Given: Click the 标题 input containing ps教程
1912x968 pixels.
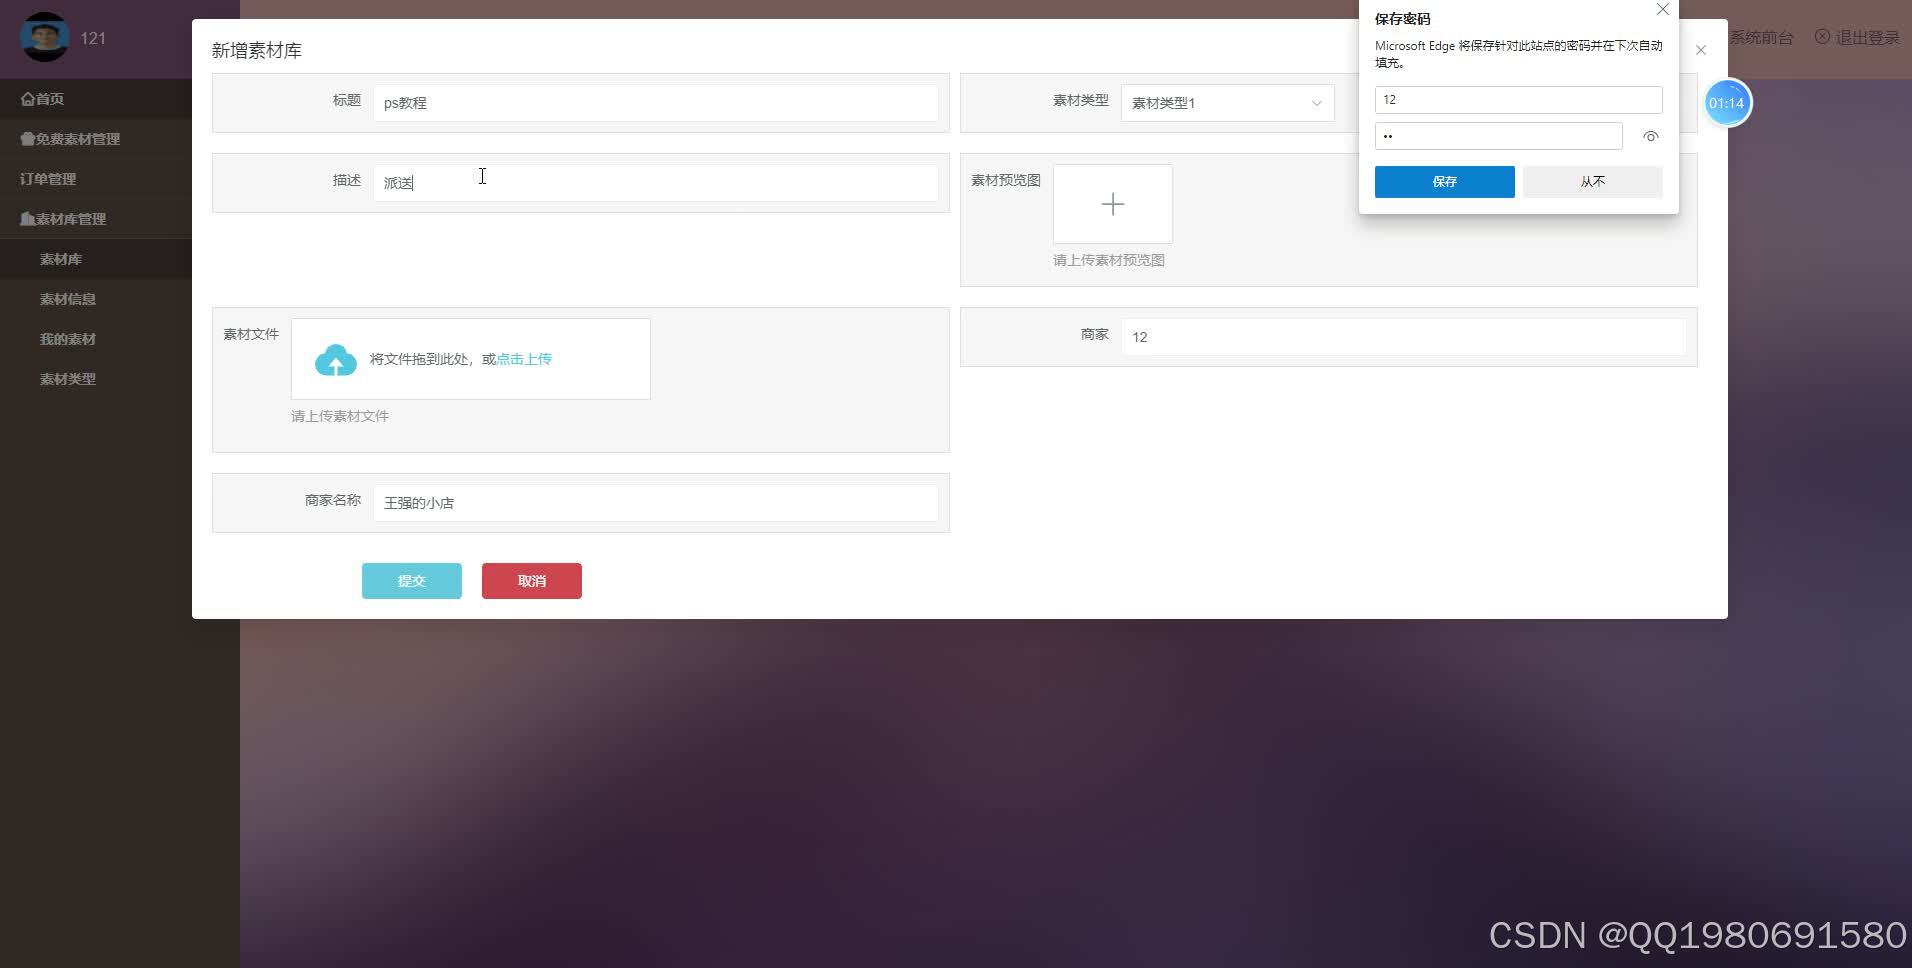Looking at the screenshot, I should [x=656, y=103].
